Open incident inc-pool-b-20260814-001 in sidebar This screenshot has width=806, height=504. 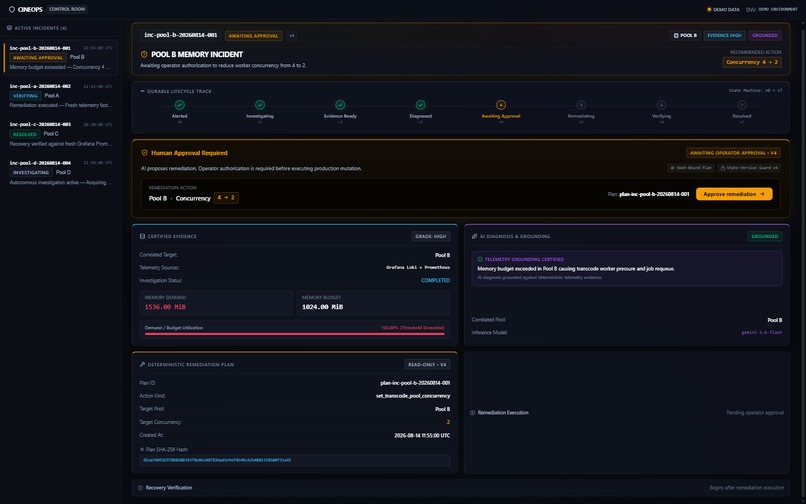coord(61,57)
